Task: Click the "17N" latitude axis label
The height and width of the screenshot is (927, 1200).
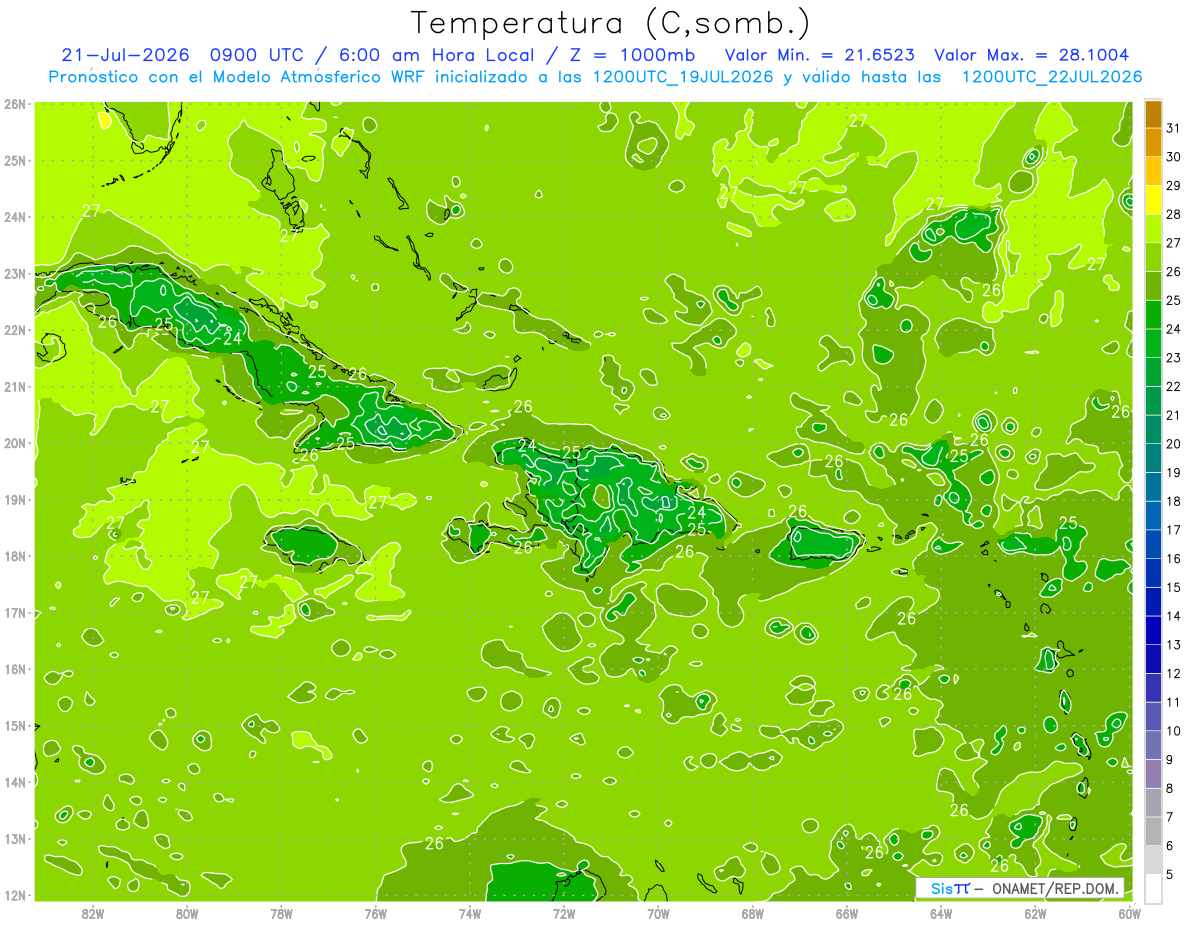Action: (x=15, y=612)
